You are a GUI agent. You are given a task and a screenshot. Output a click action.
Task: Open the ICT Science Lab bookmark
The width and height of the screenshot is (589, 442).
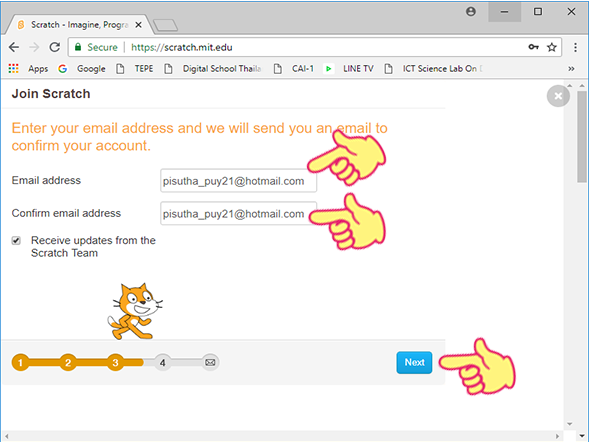[433, 68]
